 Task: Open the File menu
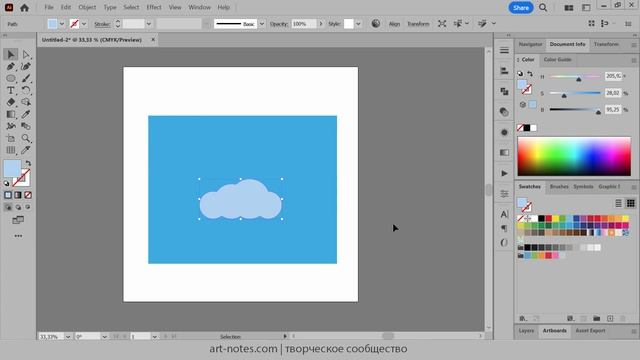[x=49, y=7]
